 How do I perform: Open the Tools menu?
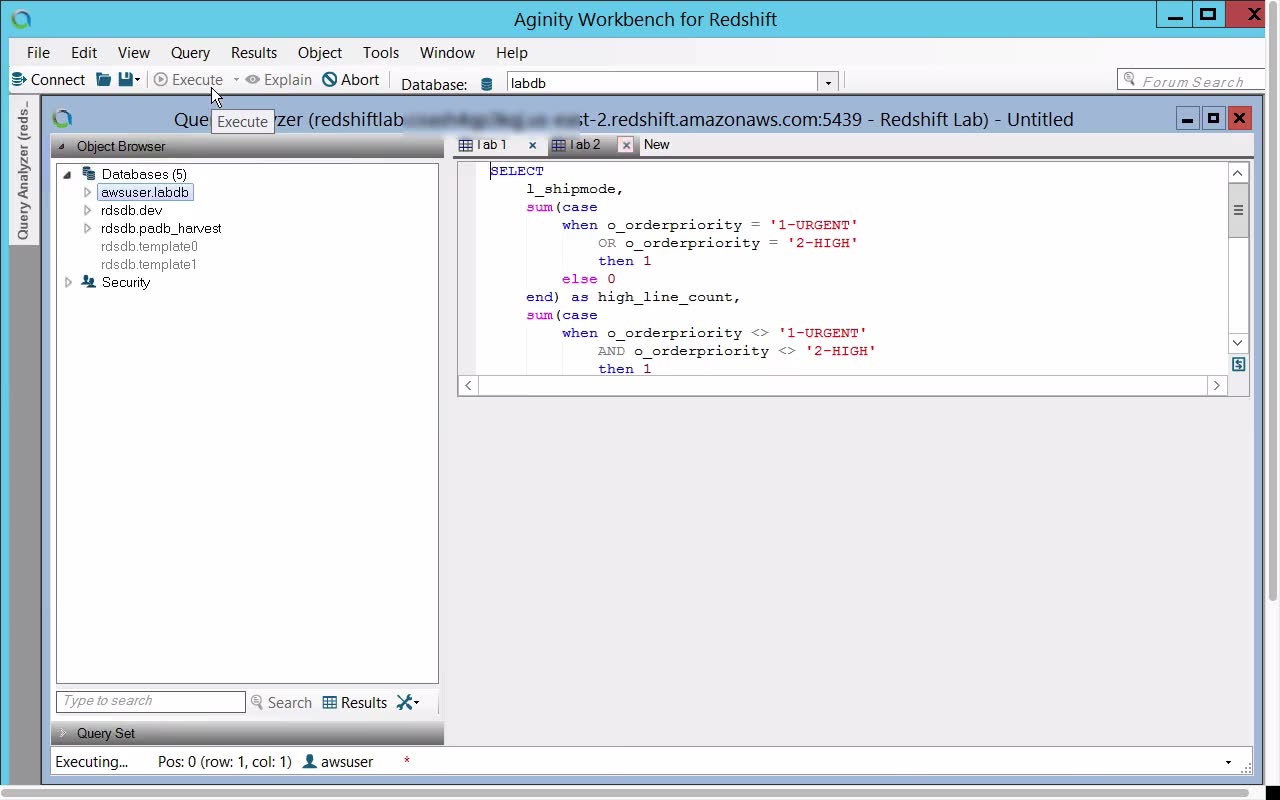coord(381,53)
